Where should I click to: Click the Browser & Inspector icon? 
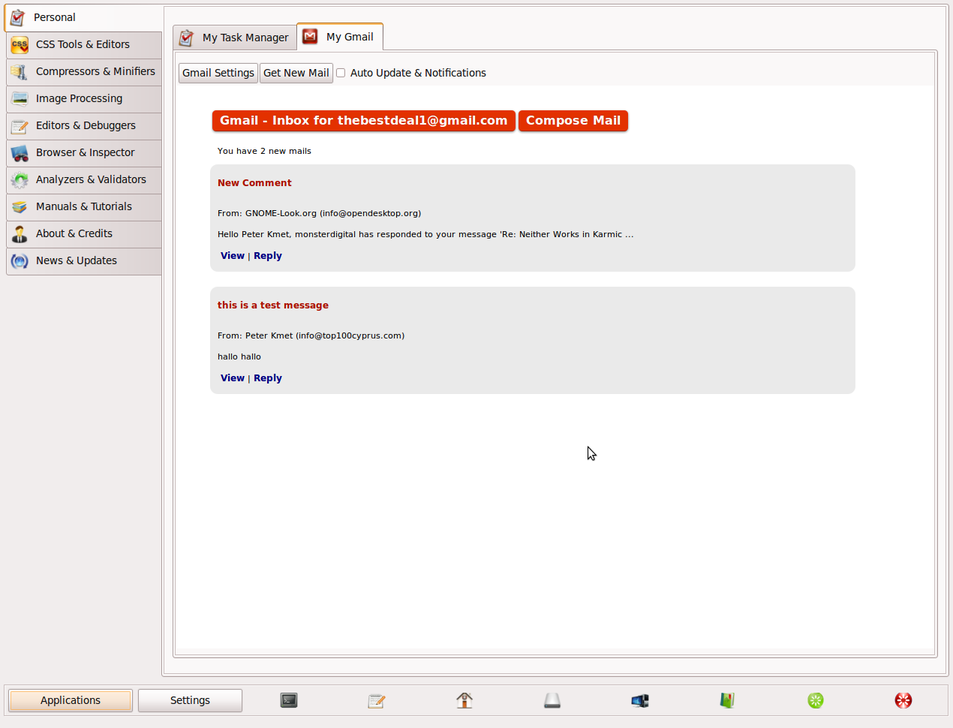click(19, 153)
